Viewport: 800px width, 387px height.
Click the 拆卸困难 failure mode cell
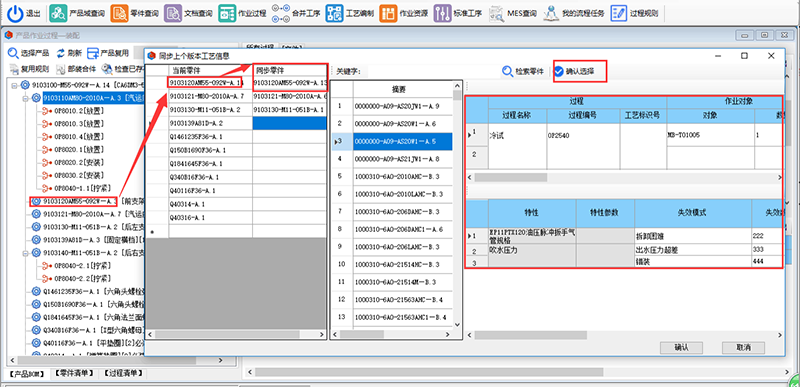[x=693, y=236]
